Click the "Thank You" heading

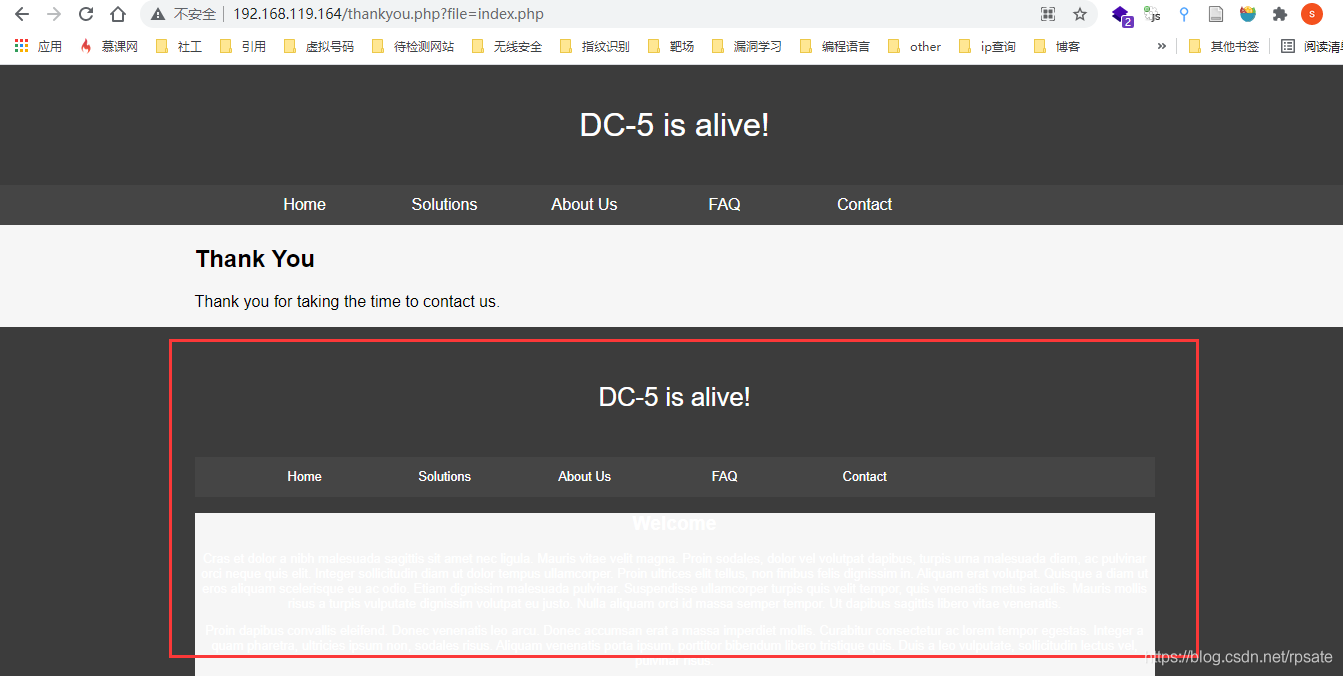(x=255, y=259)
